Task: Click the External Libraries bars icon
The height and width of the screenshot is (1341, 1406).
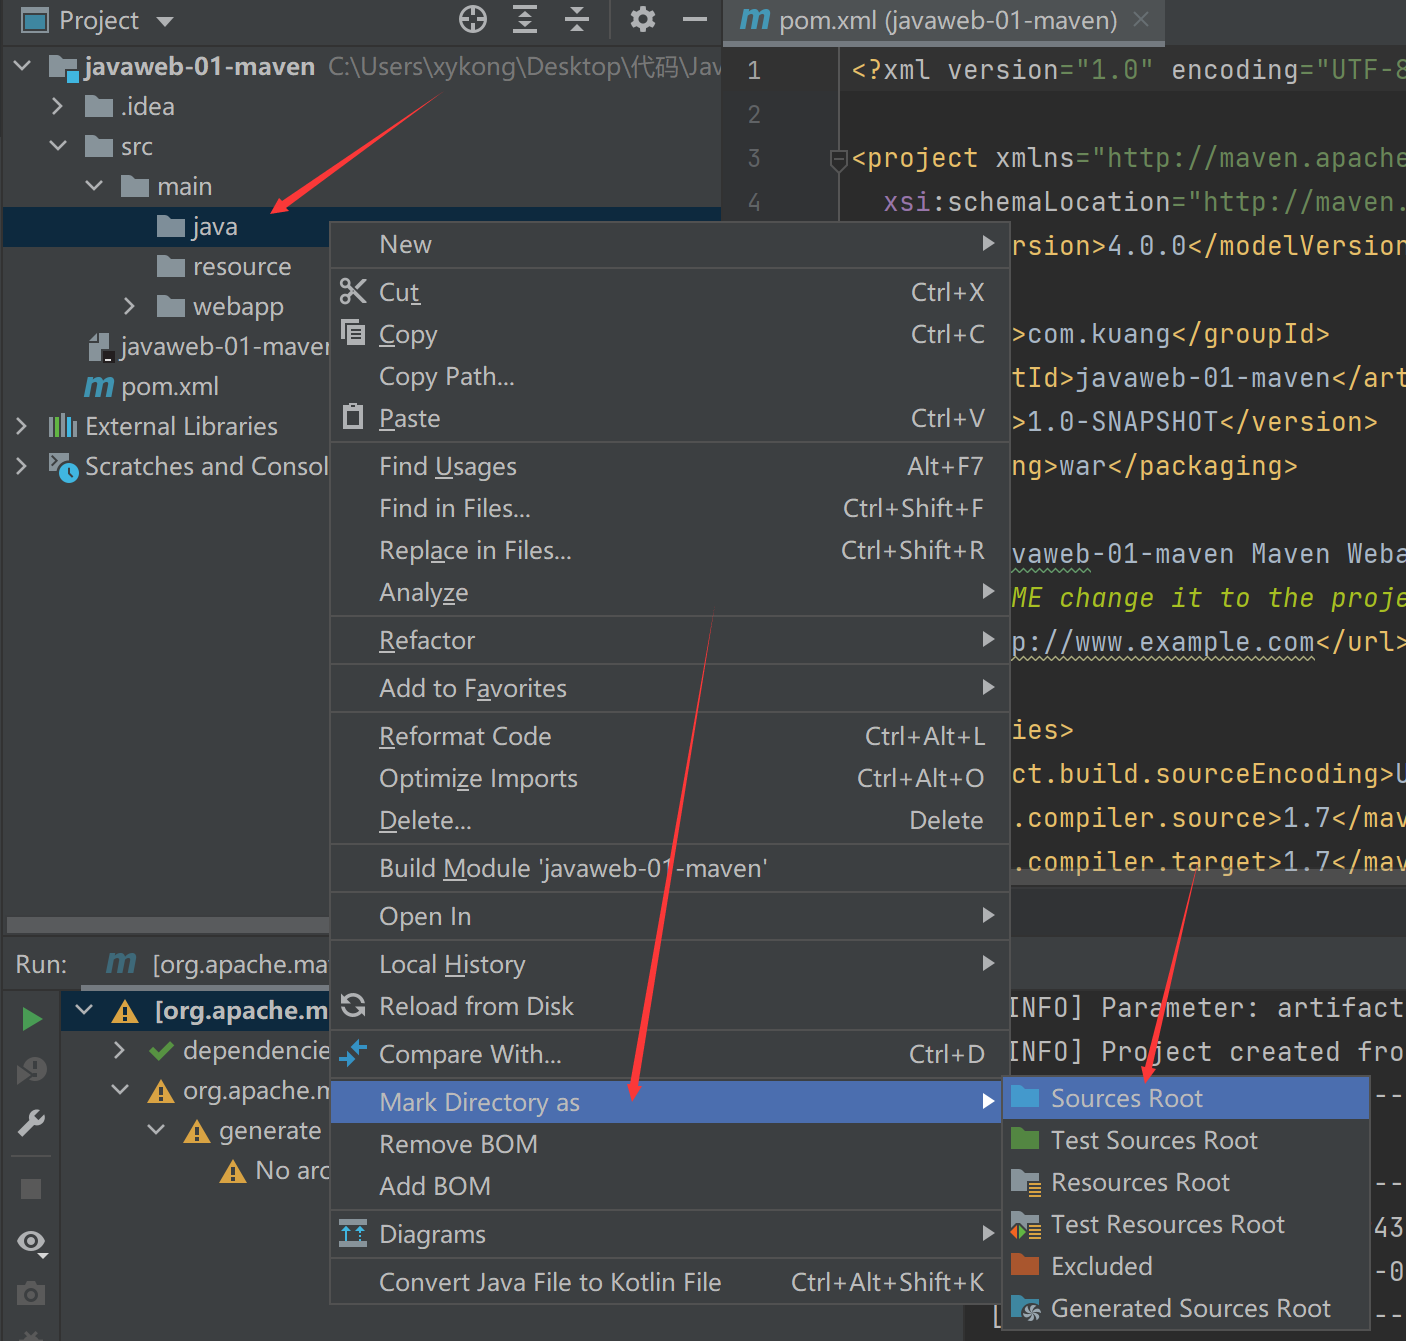Action: 63,426
